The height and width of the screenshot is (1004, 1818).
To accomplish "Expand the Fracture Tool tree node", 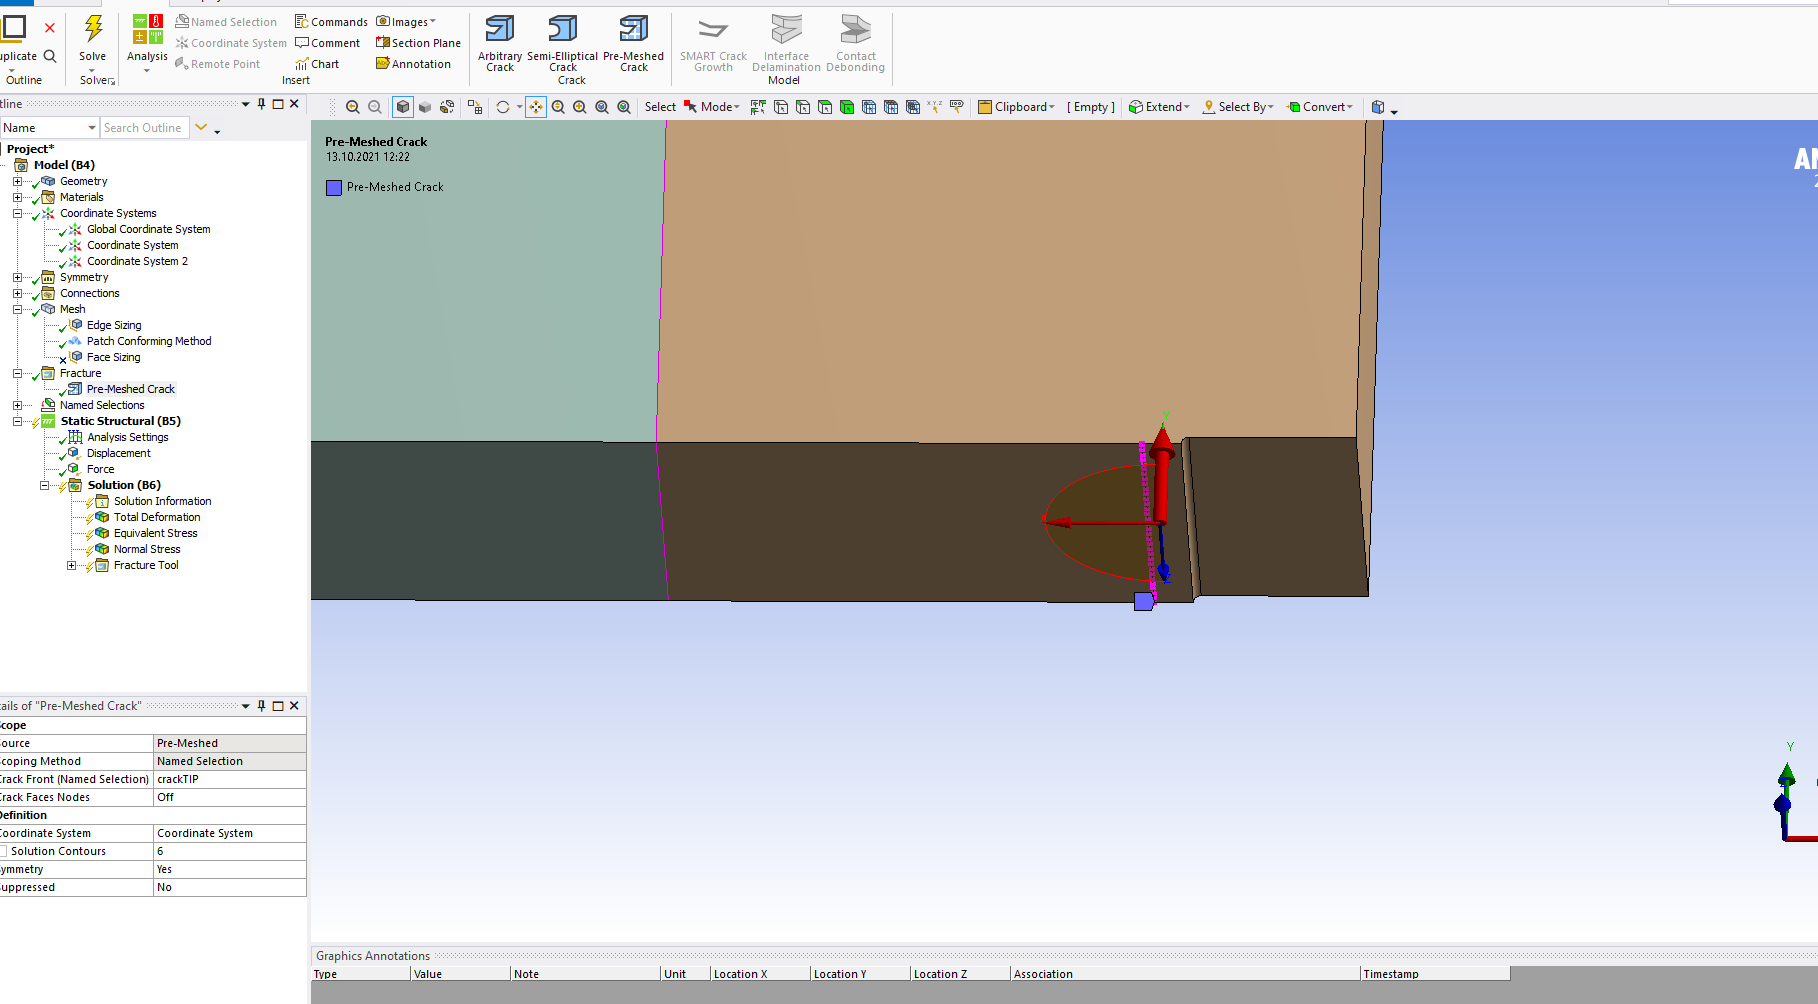I will click(x=71, y=565).
